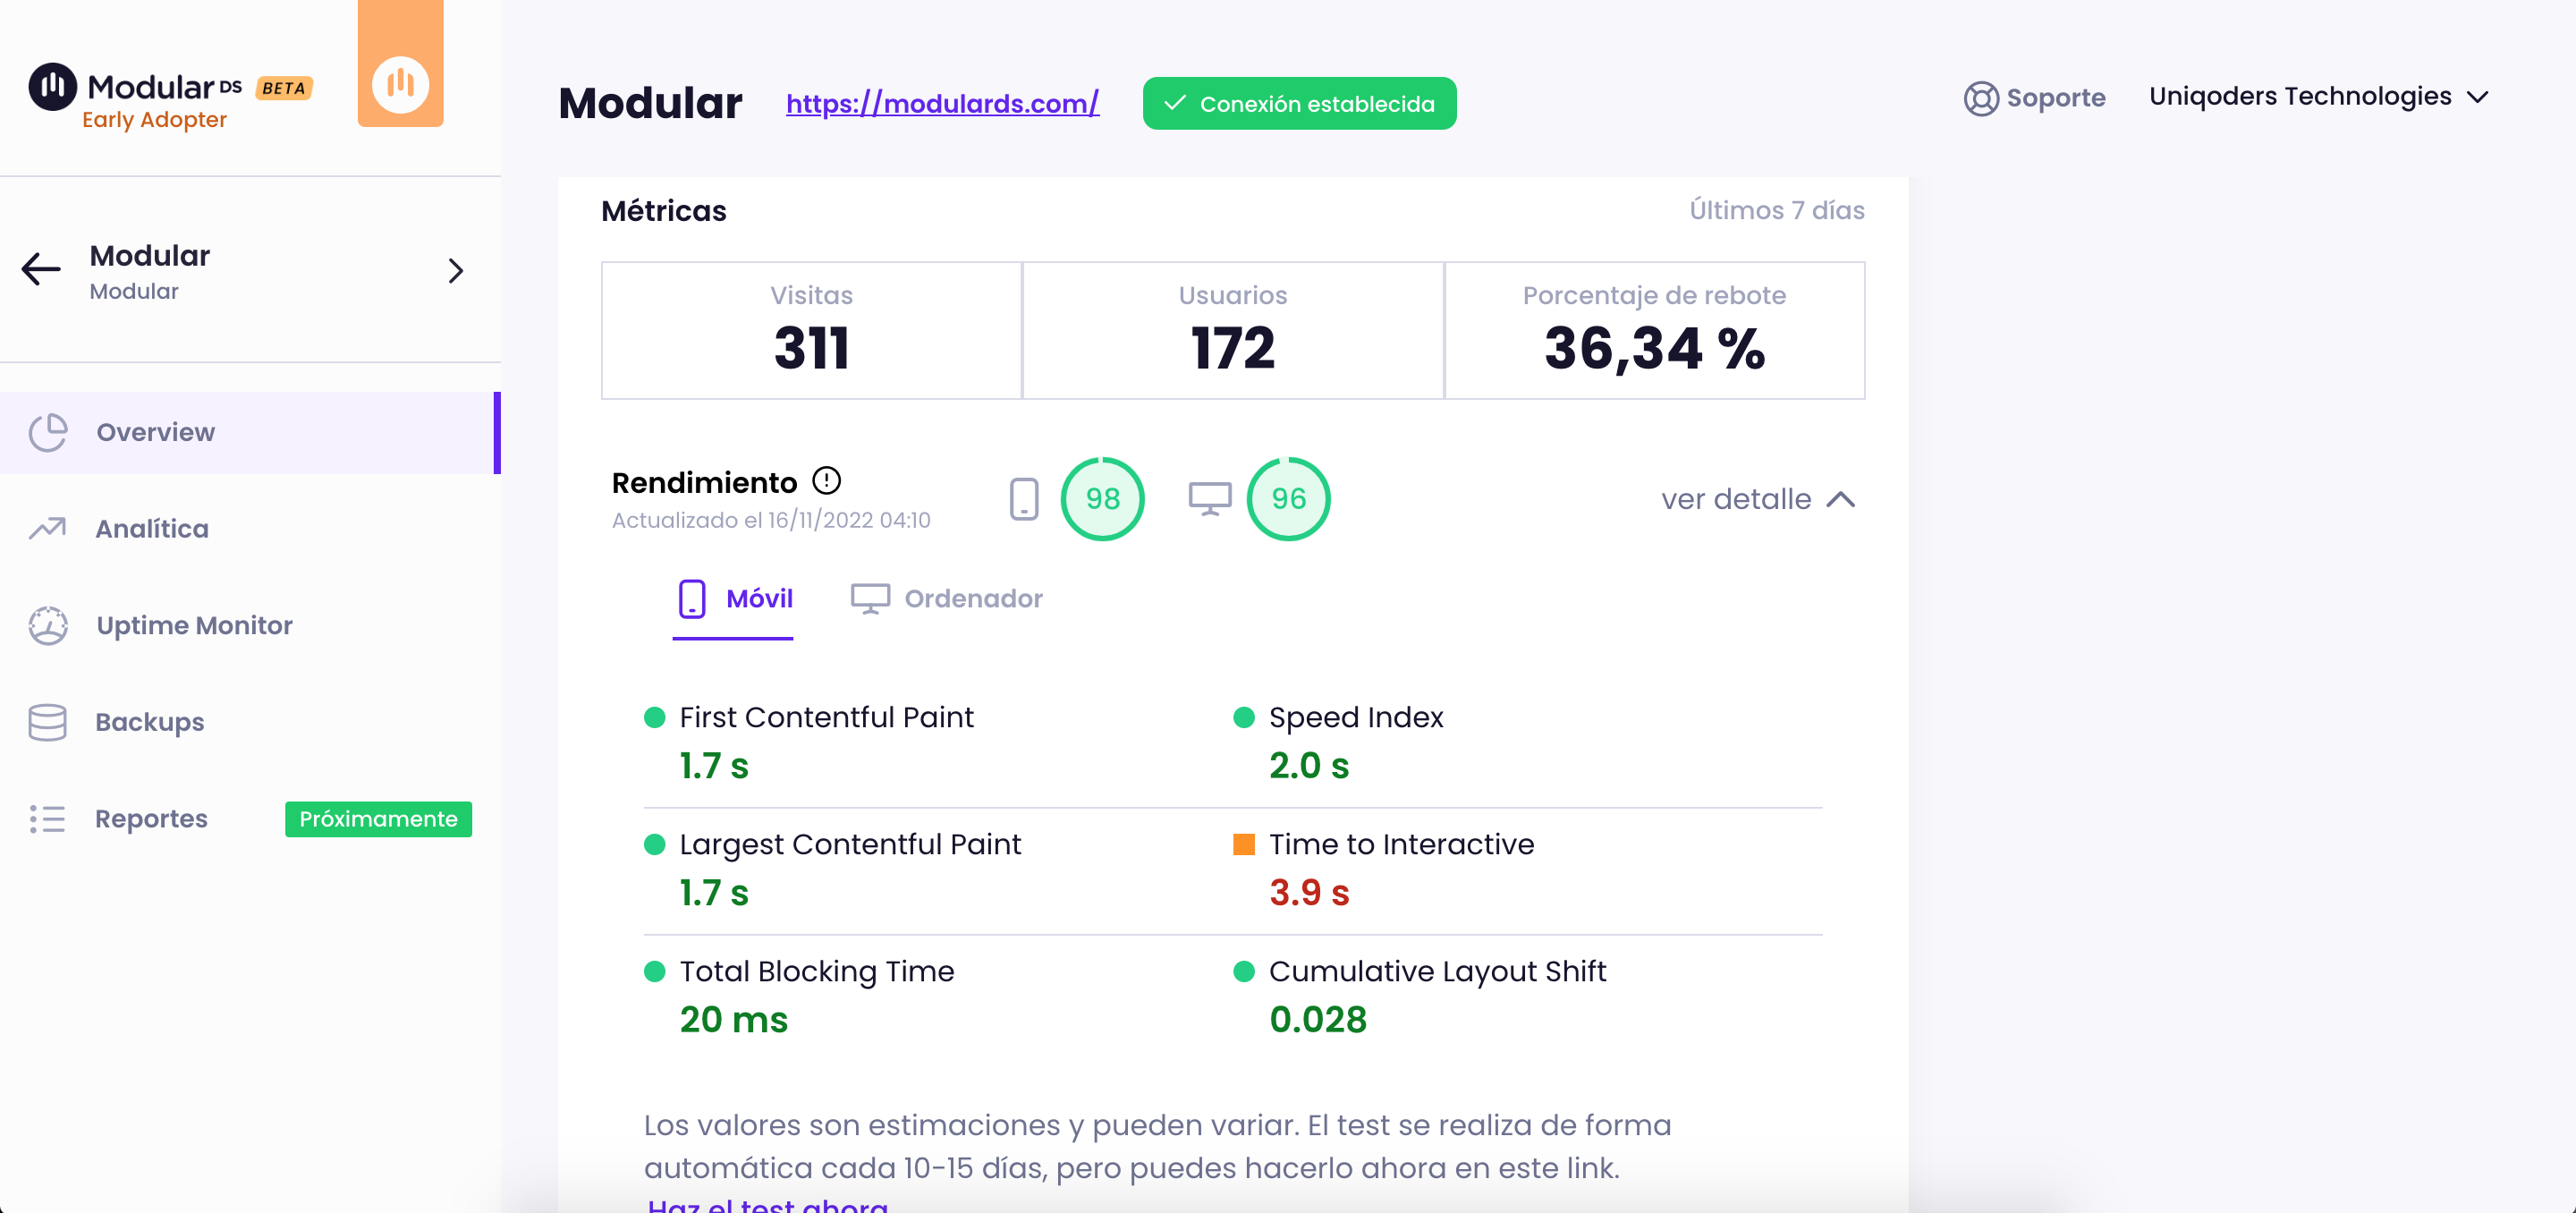The height and width of the screenshot is (1213, 2576).
Task: Click the mobile phone icon beside score 98
Action: (x=1024, y=498)
